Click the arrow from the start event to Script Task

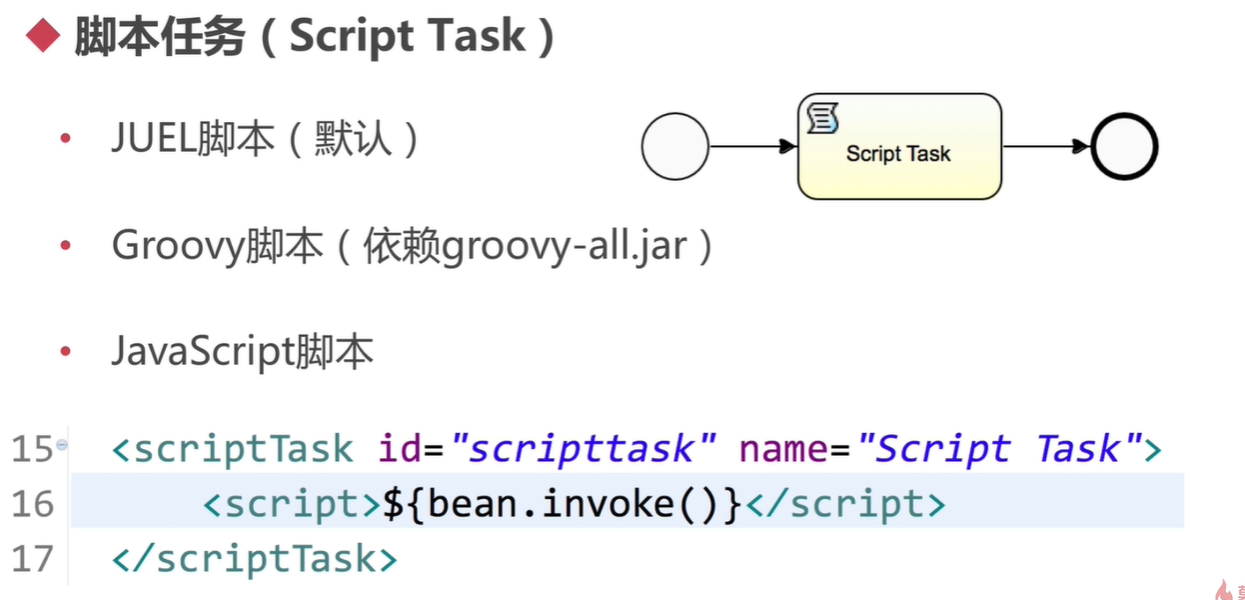[753, 147]
